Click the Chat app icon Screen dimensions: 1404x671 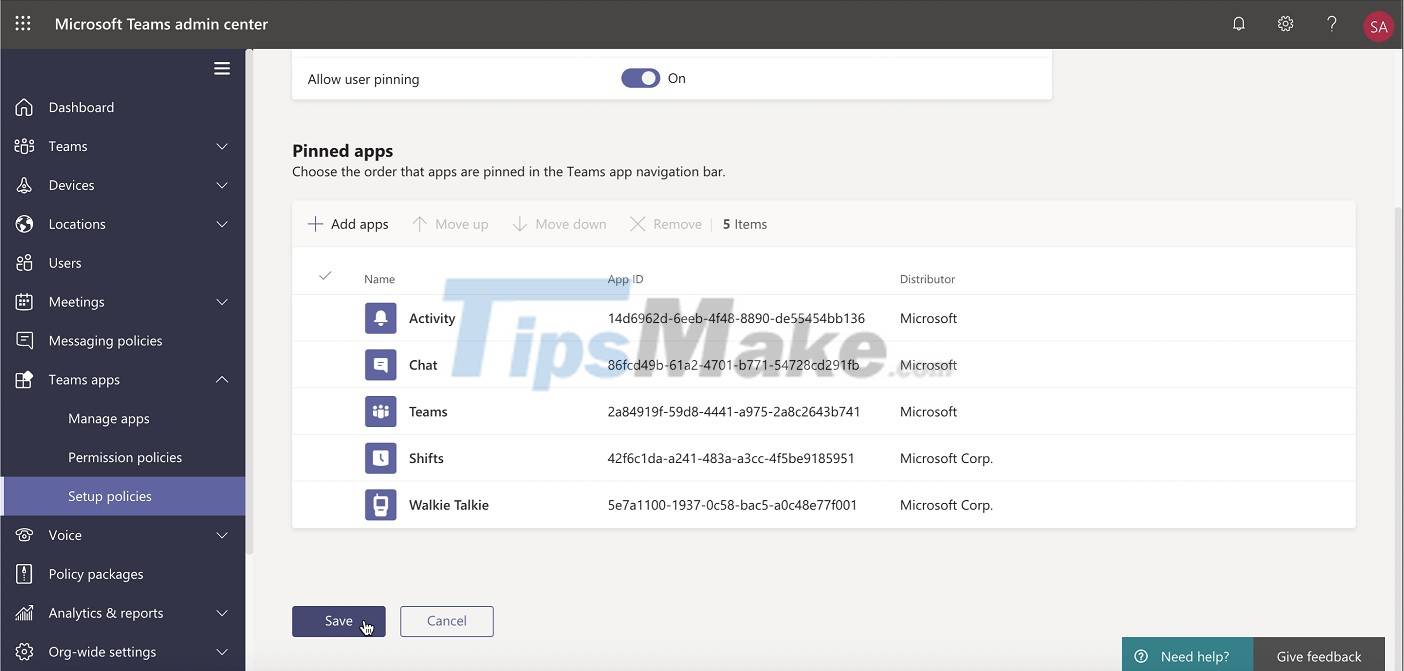point(380,364)
